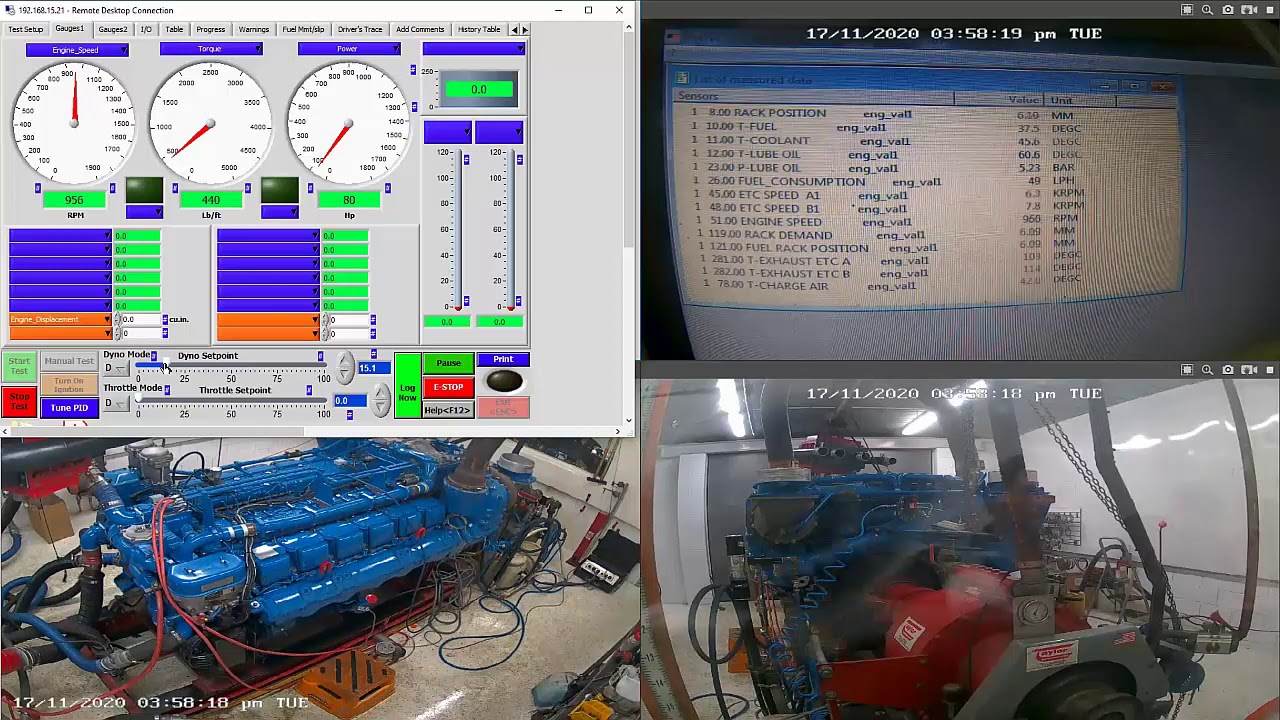Open the Add Comments tab

point(420,29)
